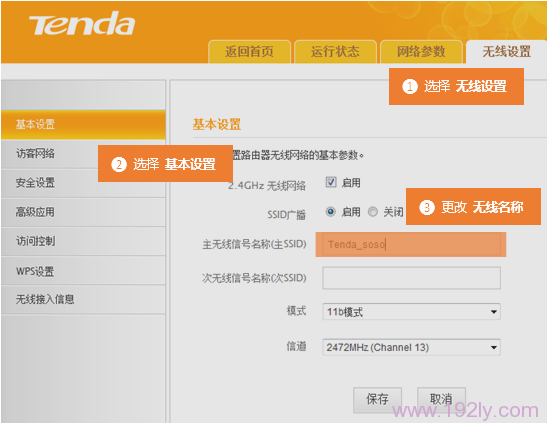Click the SSID广播 label
The image size is (548, 425).
tap(287, 214)
